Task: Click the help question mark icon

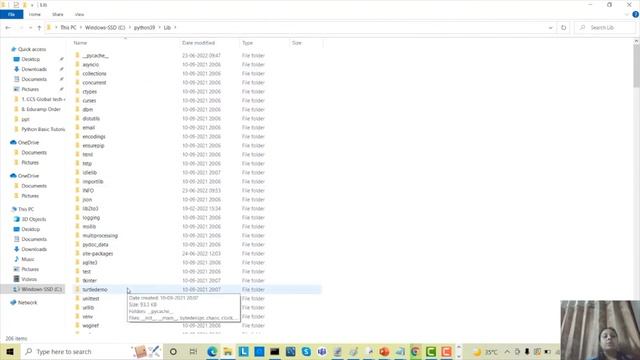Action: (x=636, y=14)
